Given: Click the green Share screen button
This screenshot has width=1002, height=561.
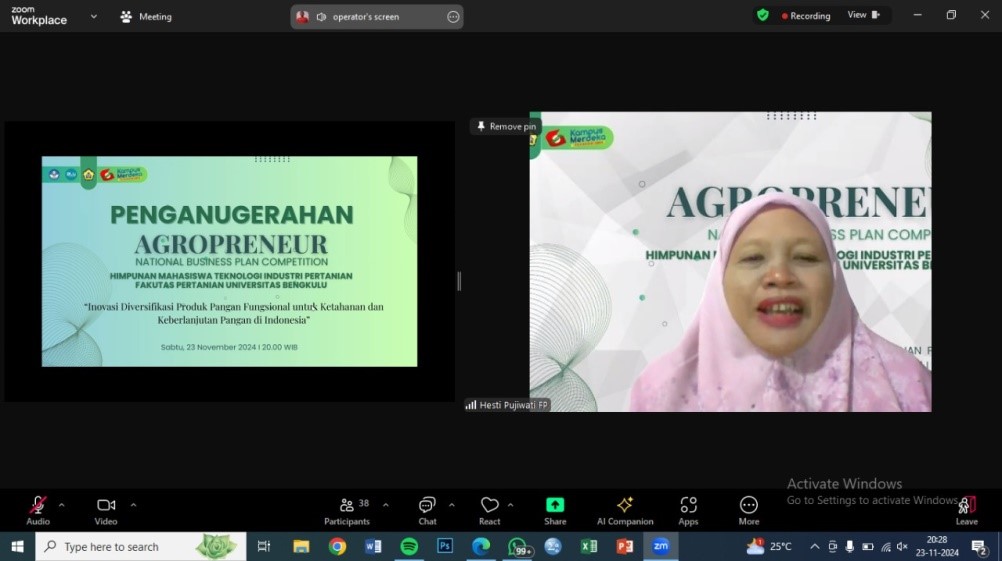Looking at the screenshot, I should (x=555, y=511).
